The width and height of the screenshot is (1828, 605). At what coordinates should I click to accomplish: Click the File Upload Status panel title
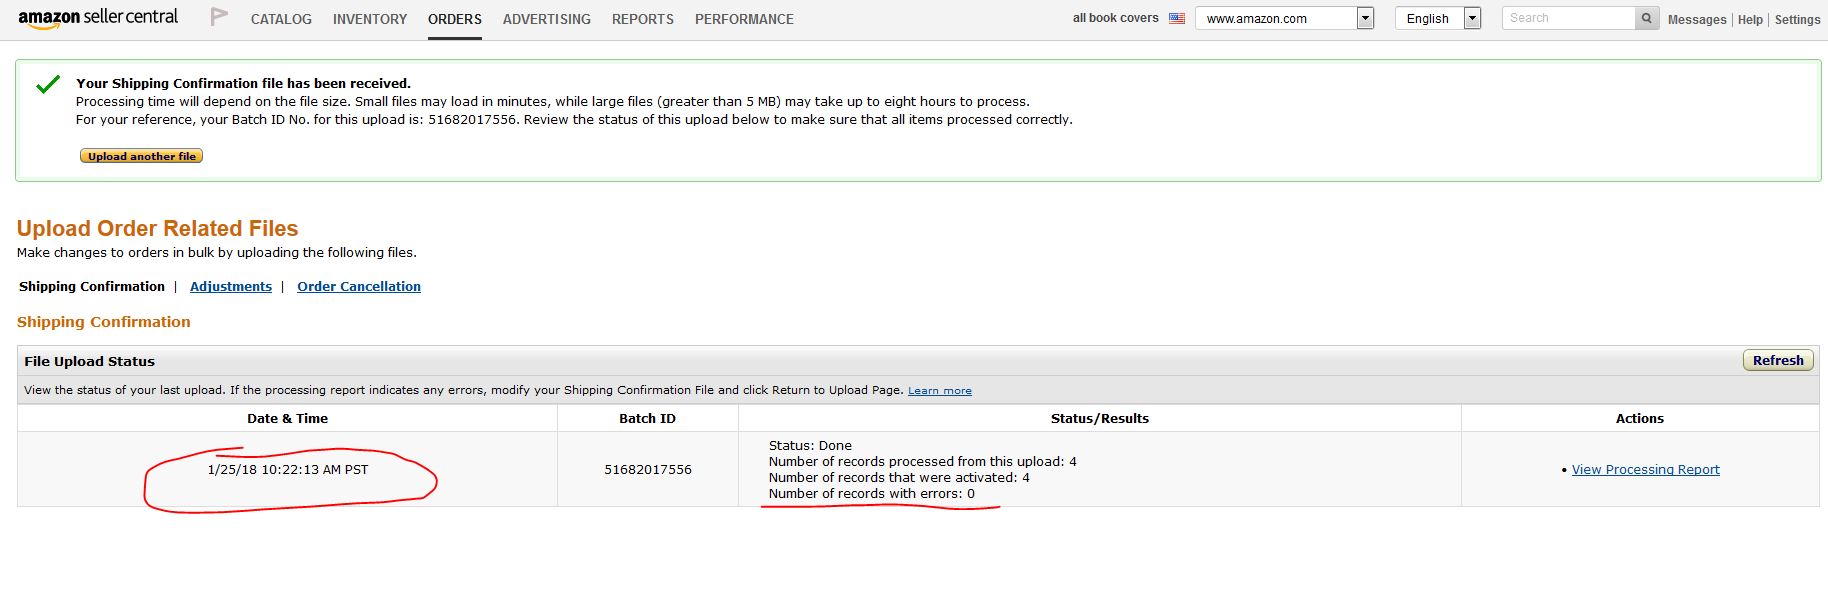pos(90,361)
